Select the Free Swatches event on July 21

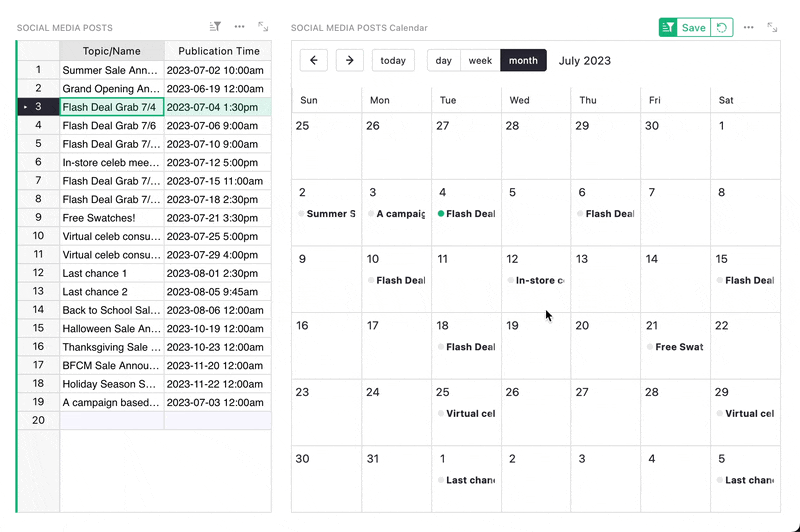(x=678, y=347)
